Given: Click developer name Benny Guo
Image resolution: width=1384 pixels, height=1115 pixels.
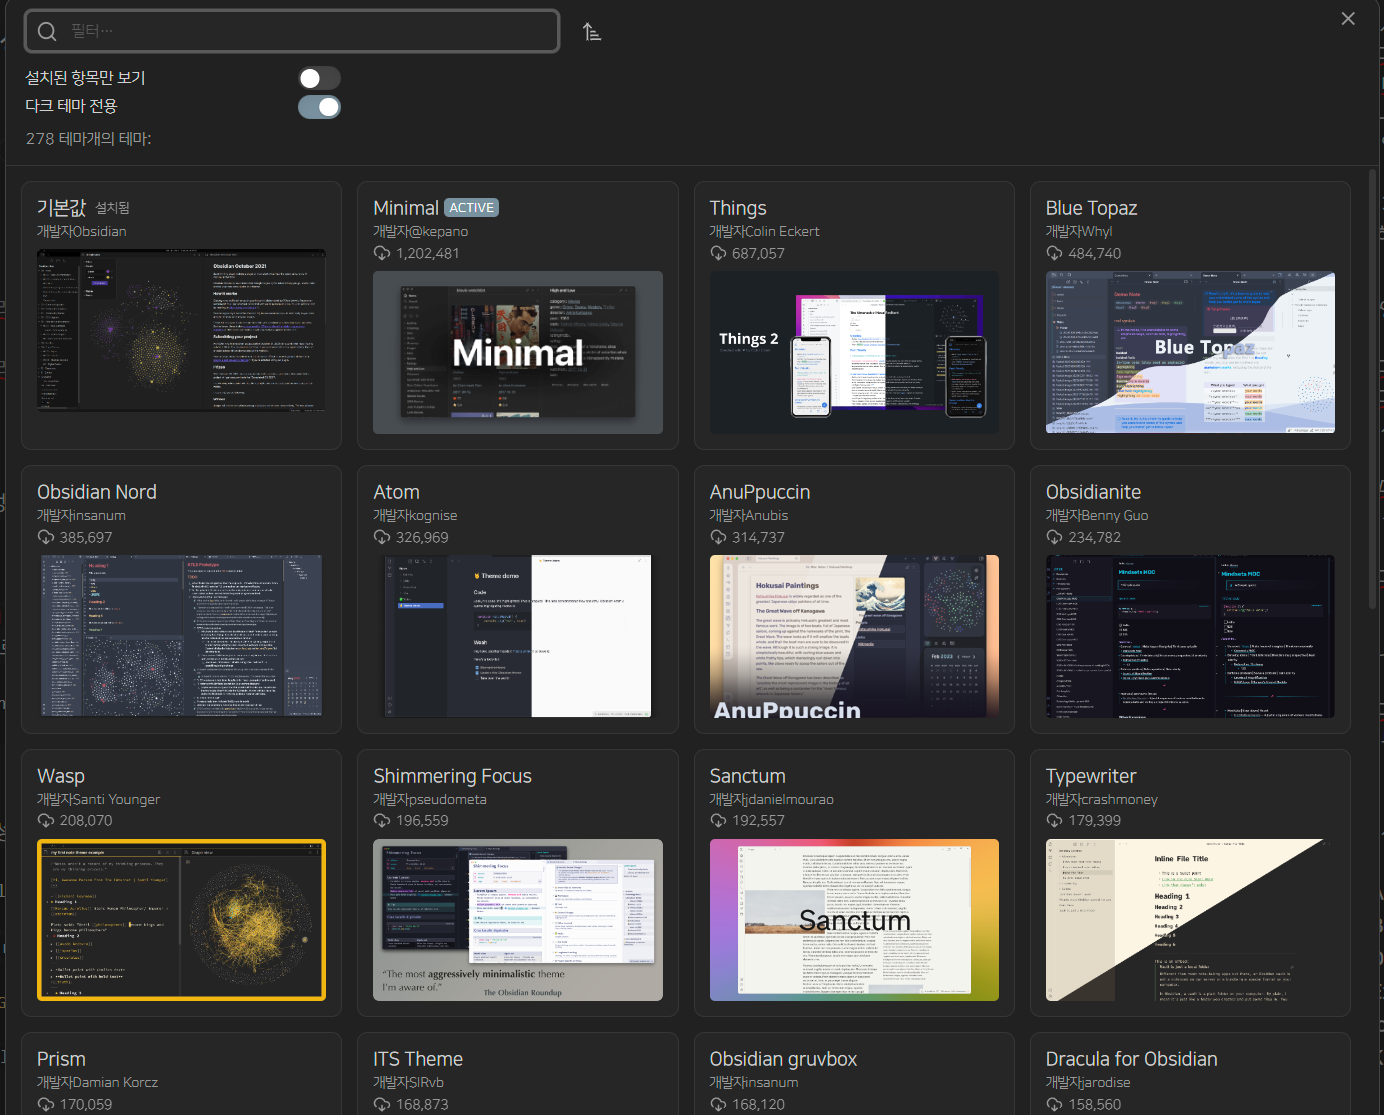Looking at the screenshot, I should (x=1115, y=515).
